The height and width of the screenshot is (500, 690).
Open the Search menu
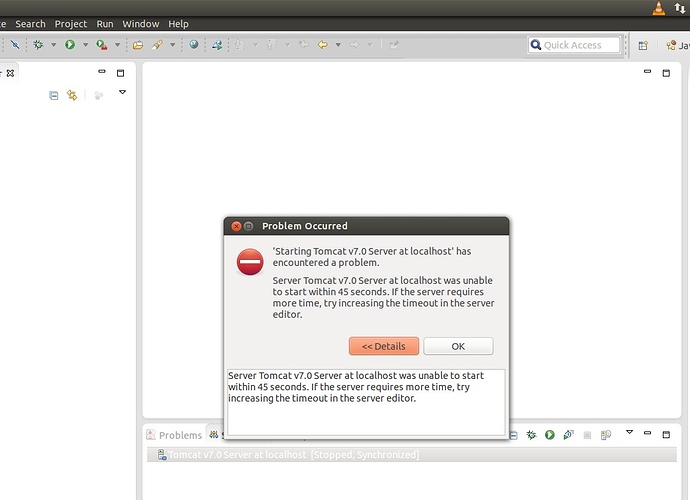click(x=30, y=24)
